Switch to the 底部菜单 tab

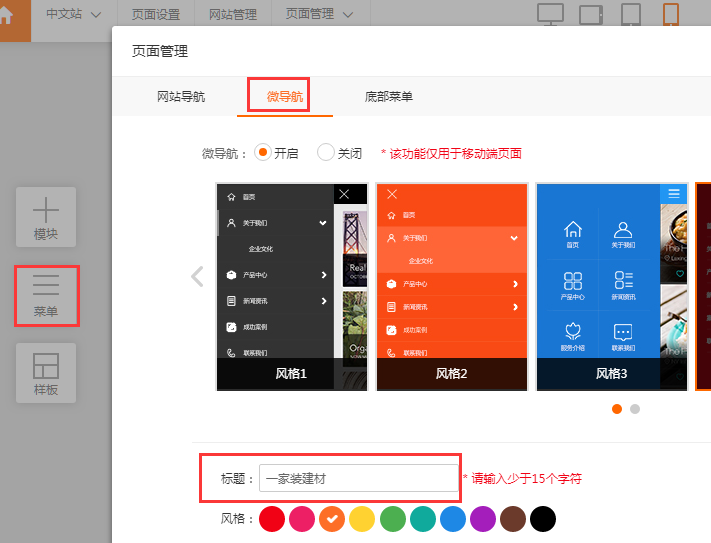click(x=389, y=97)
